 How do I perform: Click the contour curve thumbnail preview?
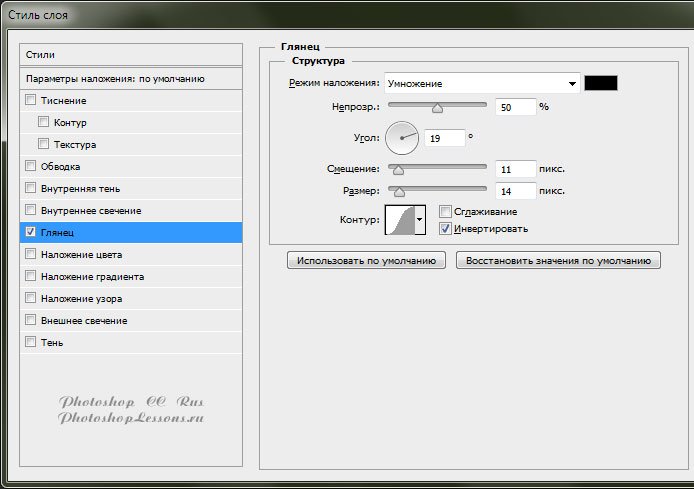399,219
